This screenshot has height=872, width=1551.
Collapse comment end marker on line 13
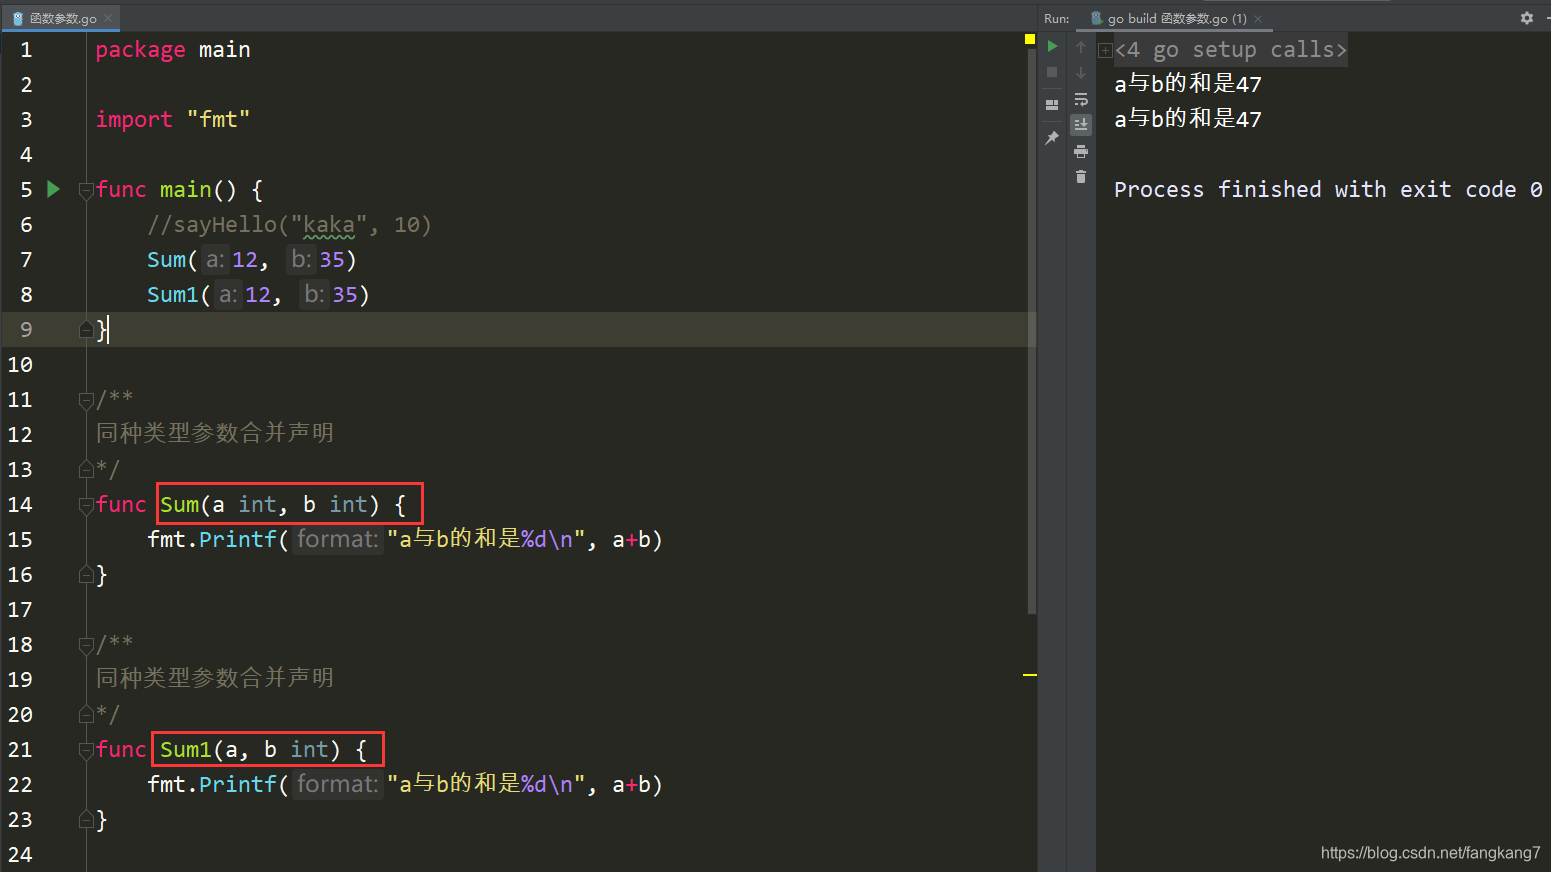[86, 469]
